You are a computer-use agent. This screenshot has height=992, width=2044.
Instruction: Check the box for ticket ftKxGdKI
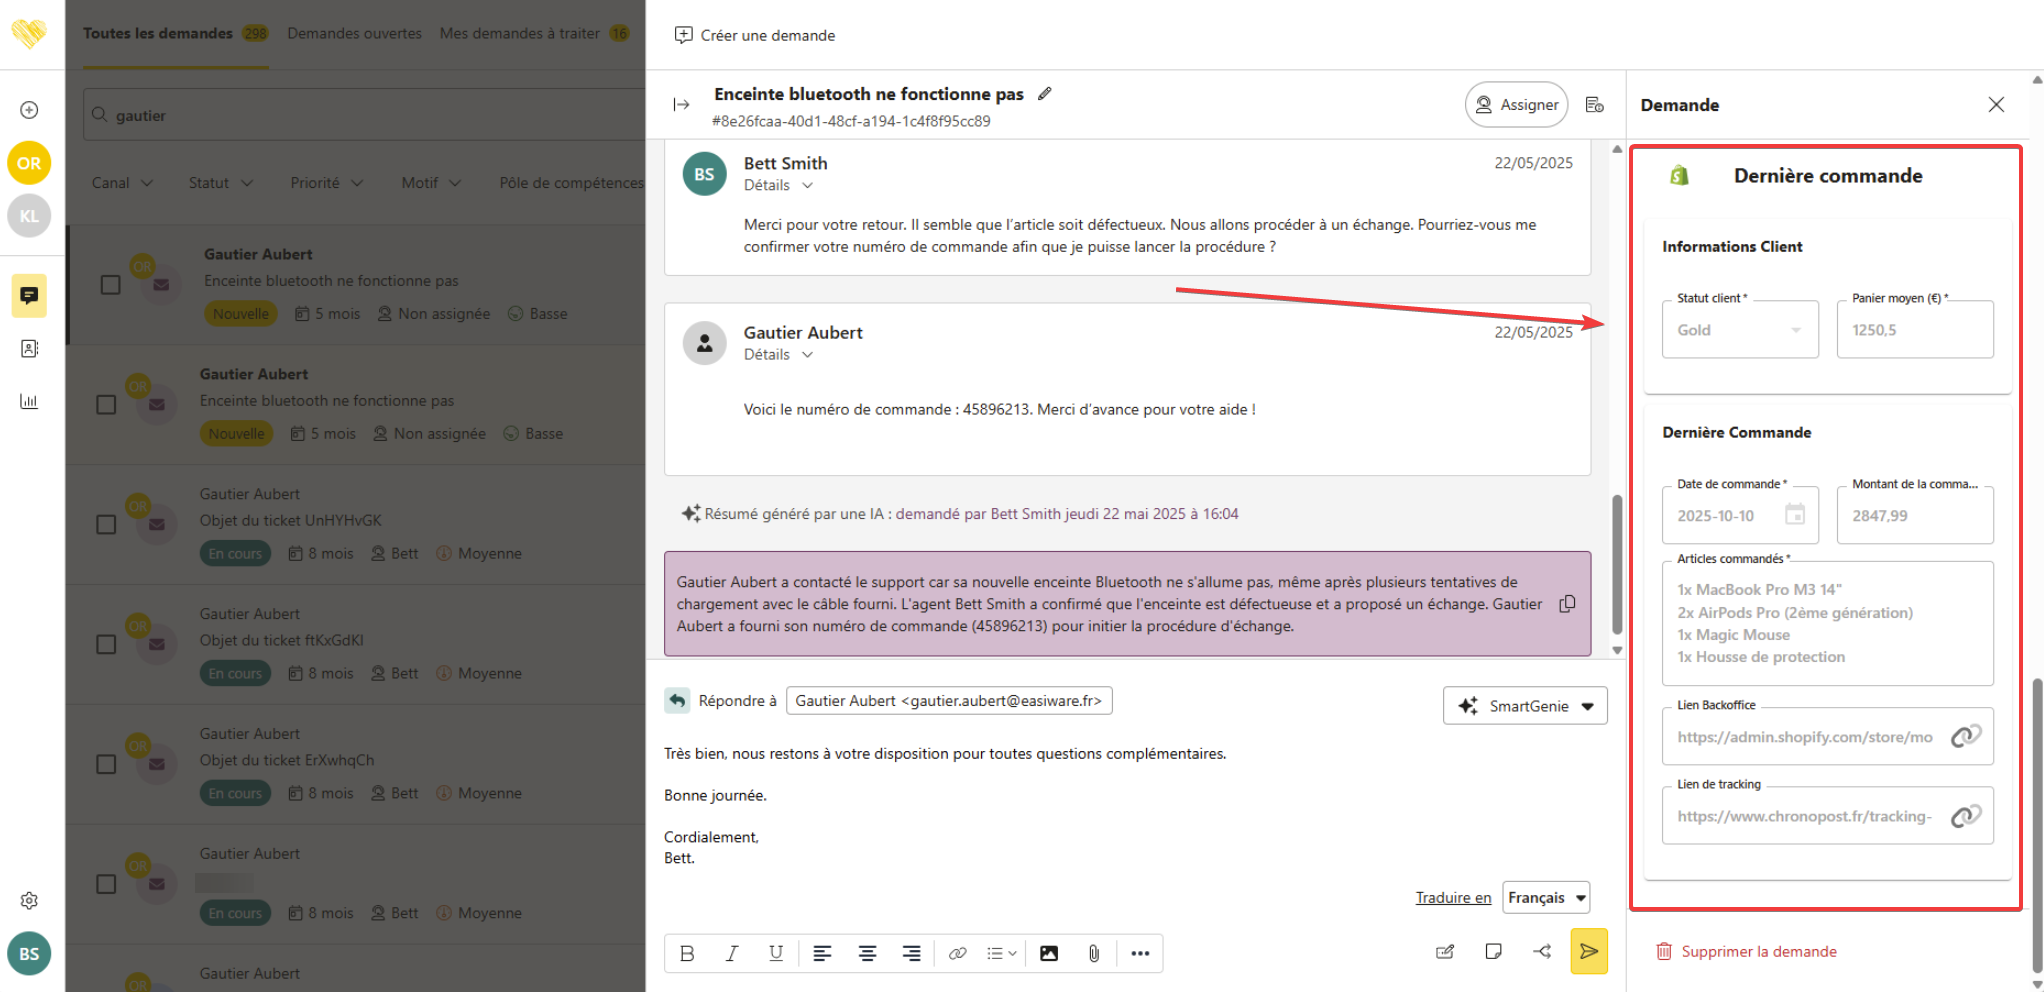coord(106,644)
